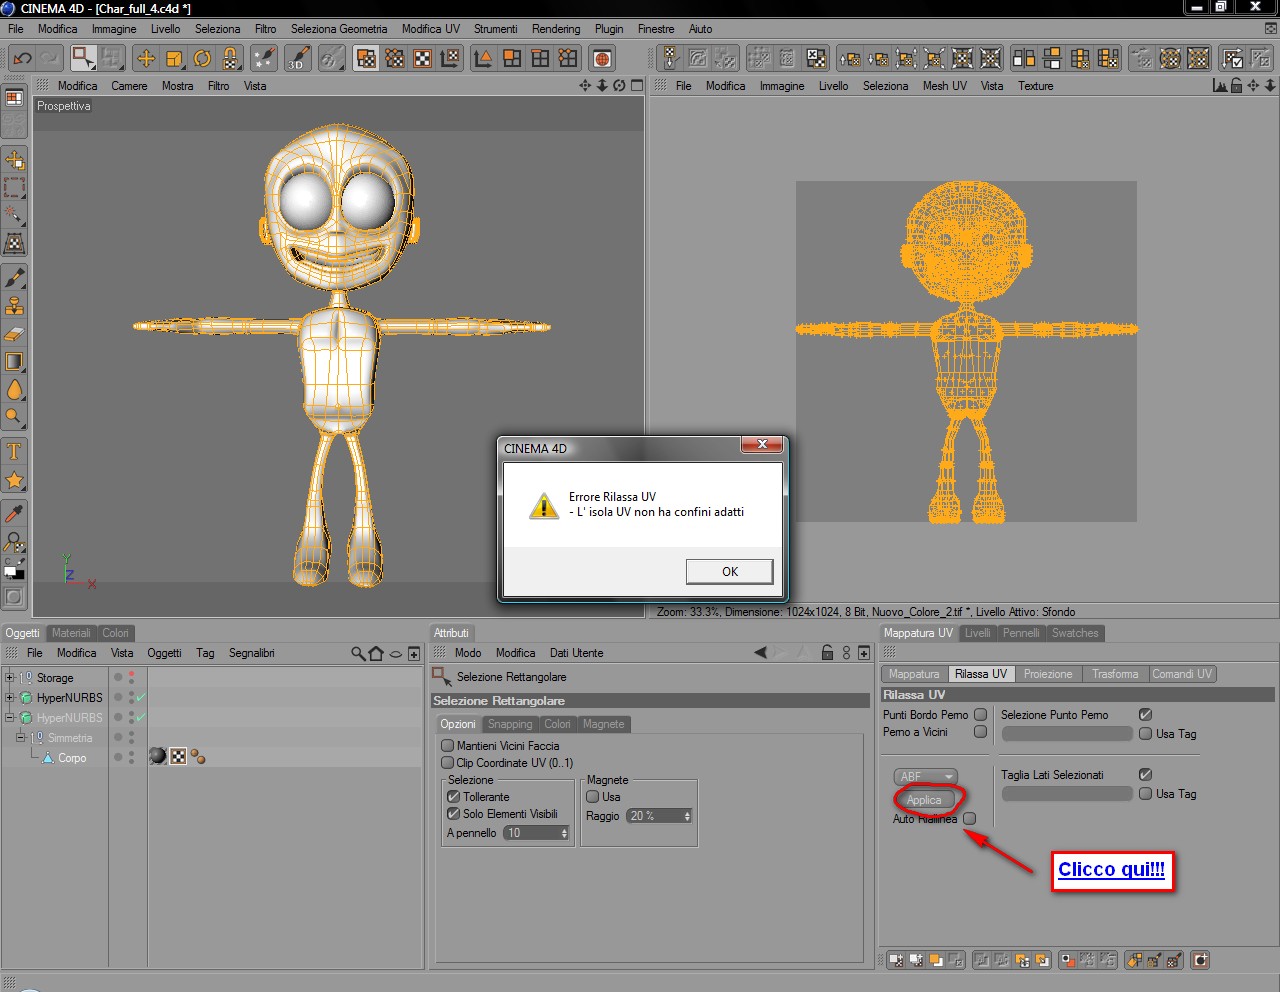Click OK in the Errore Rilassa UV dialog
Viewport: 1280px width, 992px height.
730,571
